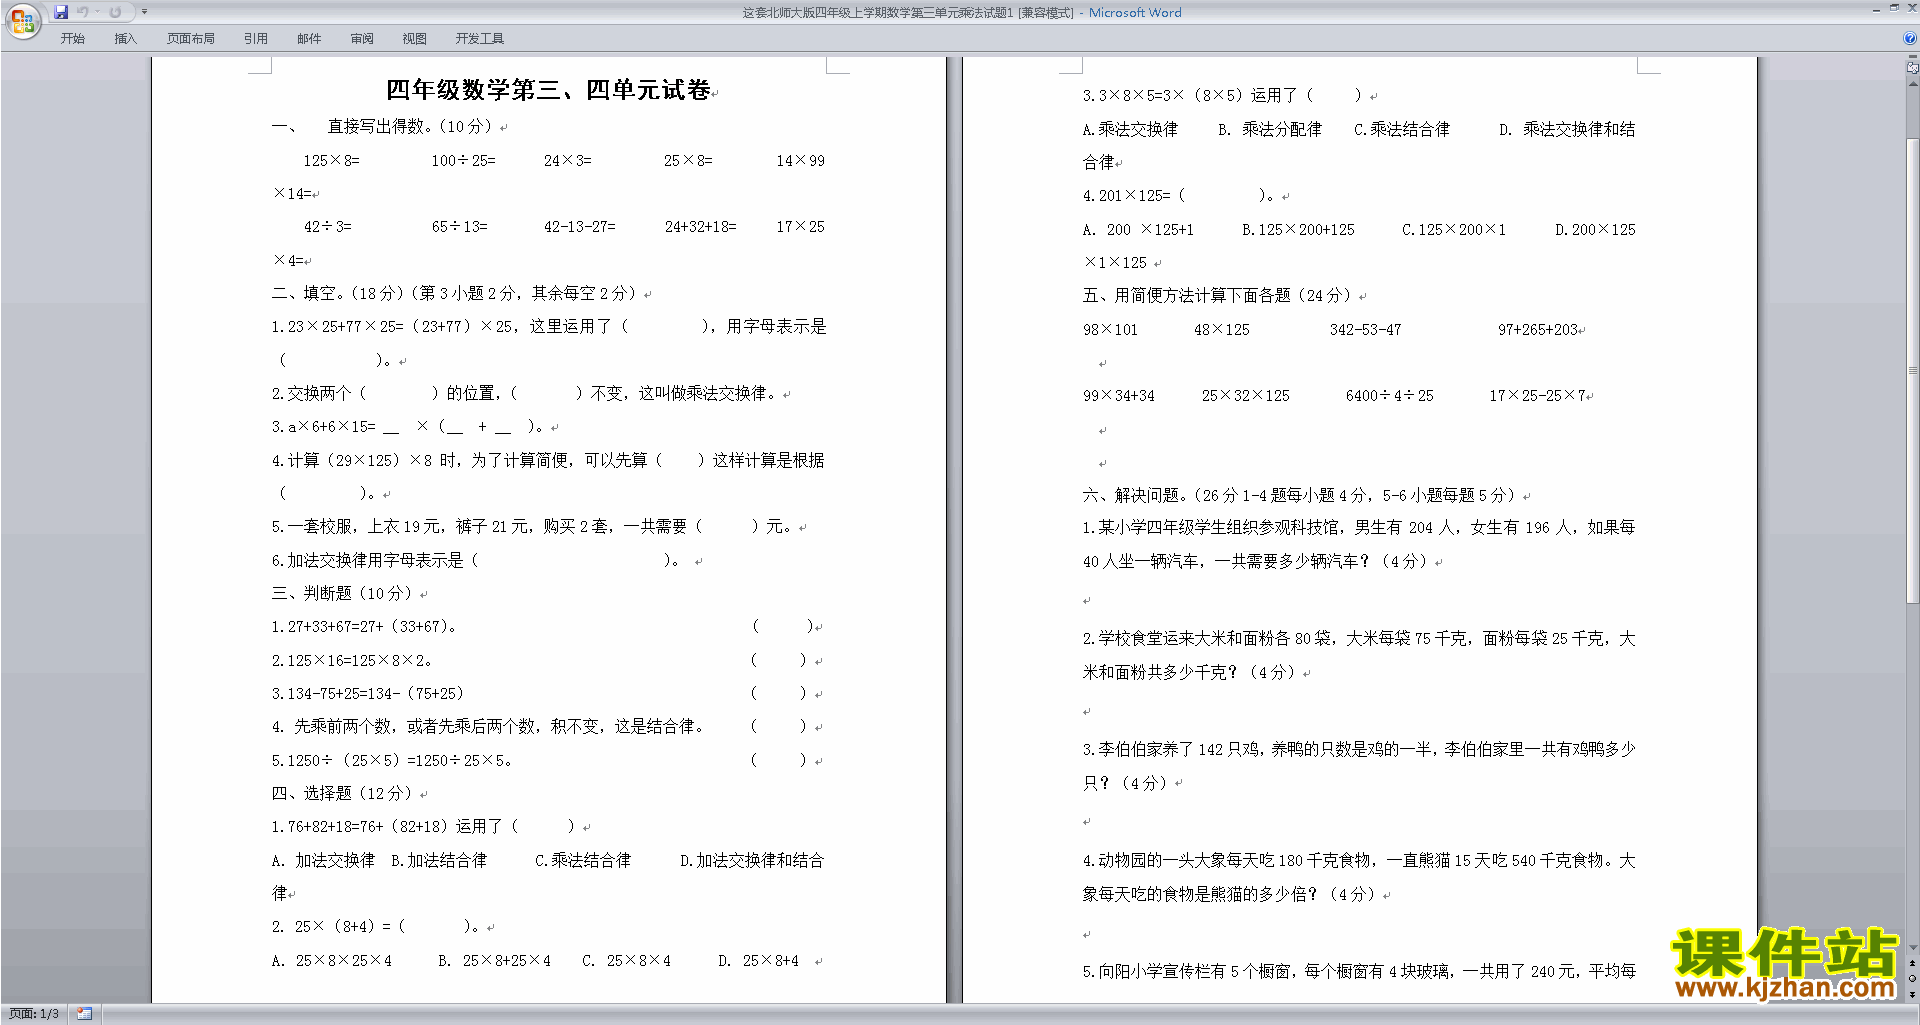Screen dimensions: 1920x1025
Task: Open Word Help with the blue question icon
Action: [x=1910, y=39]
